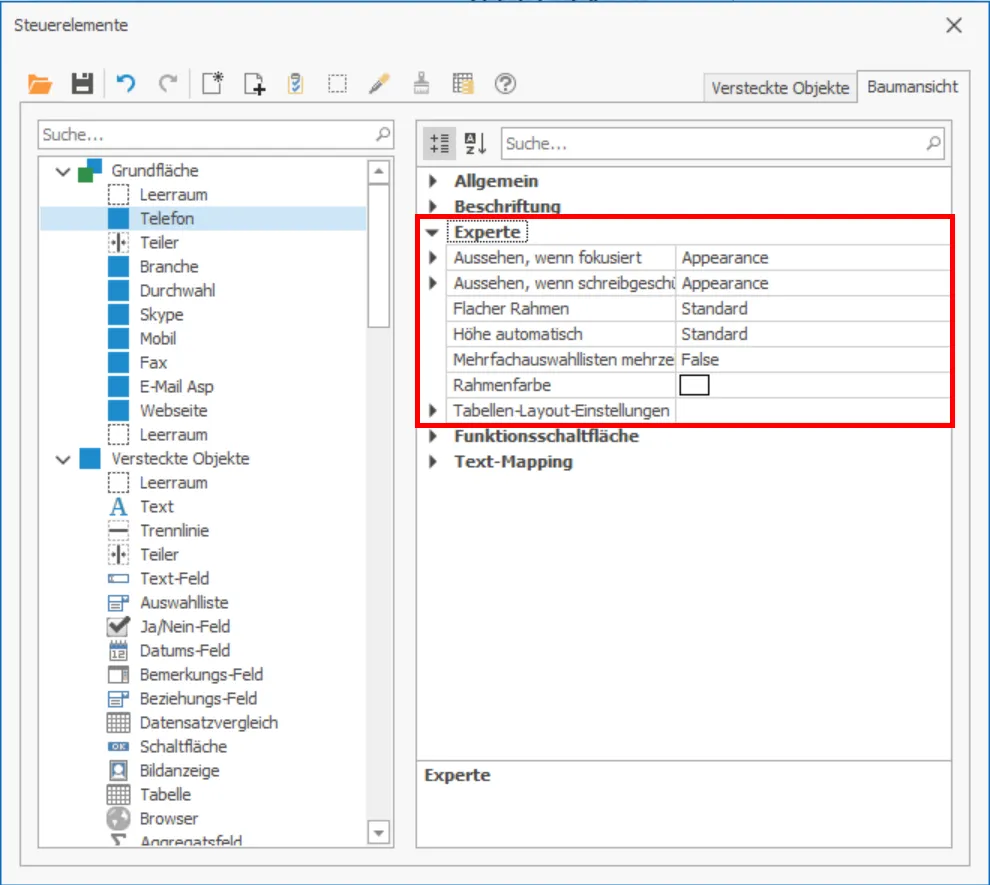
Task: Click the calendar icon of Datums-Feld
Action: pyautogui.click(x=118, y=650)
